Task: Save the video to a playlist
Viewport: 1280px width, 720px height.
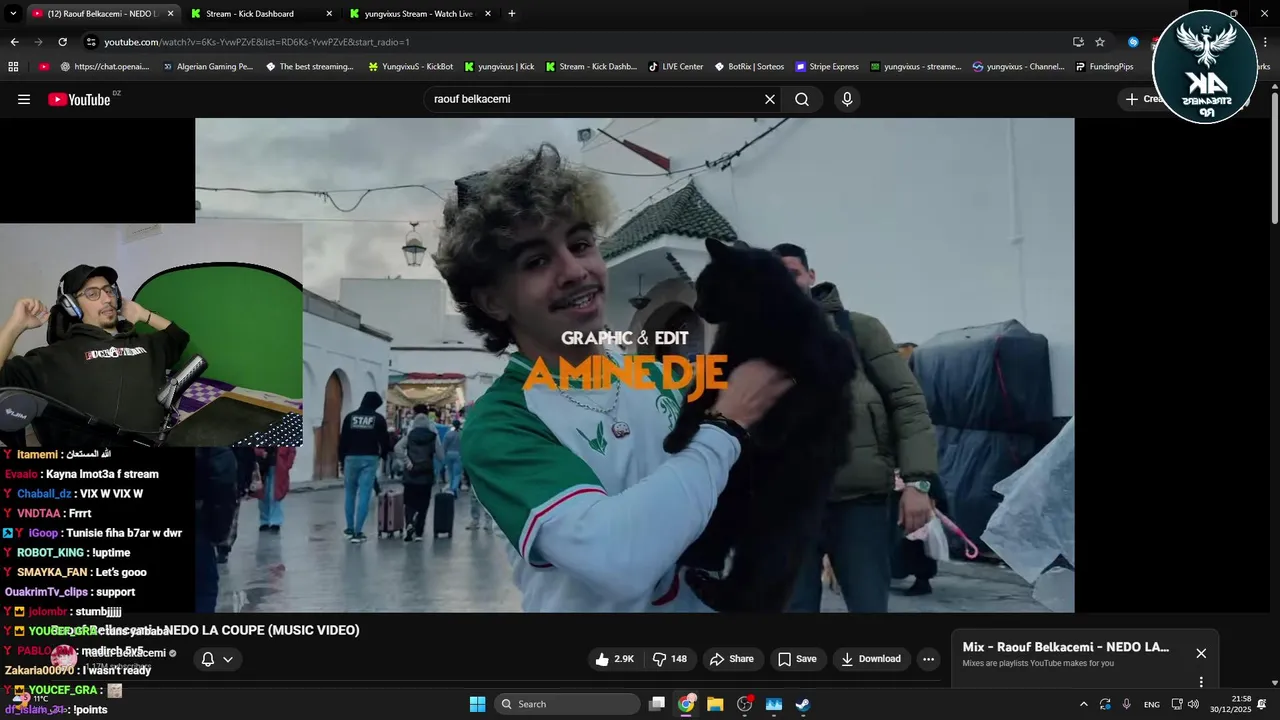Action: (x=797, y=659)
